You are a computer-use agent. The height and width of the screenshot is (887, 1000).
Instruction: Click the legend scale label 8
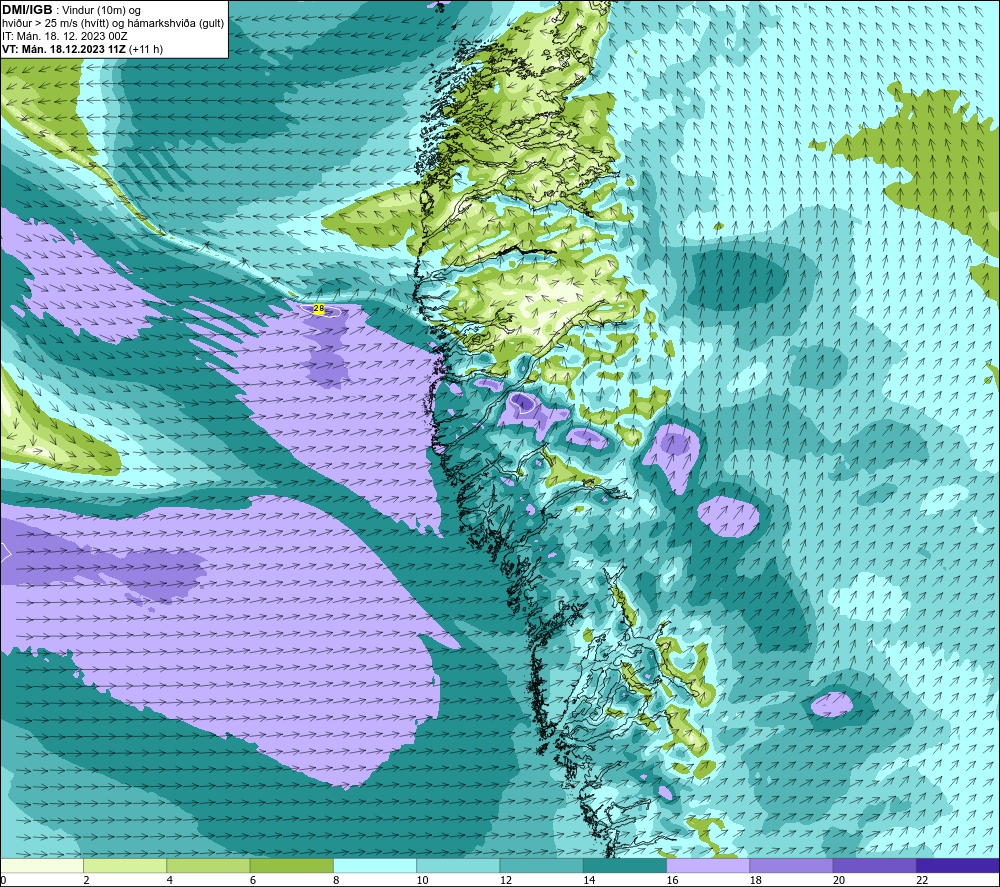coord(336,880)
